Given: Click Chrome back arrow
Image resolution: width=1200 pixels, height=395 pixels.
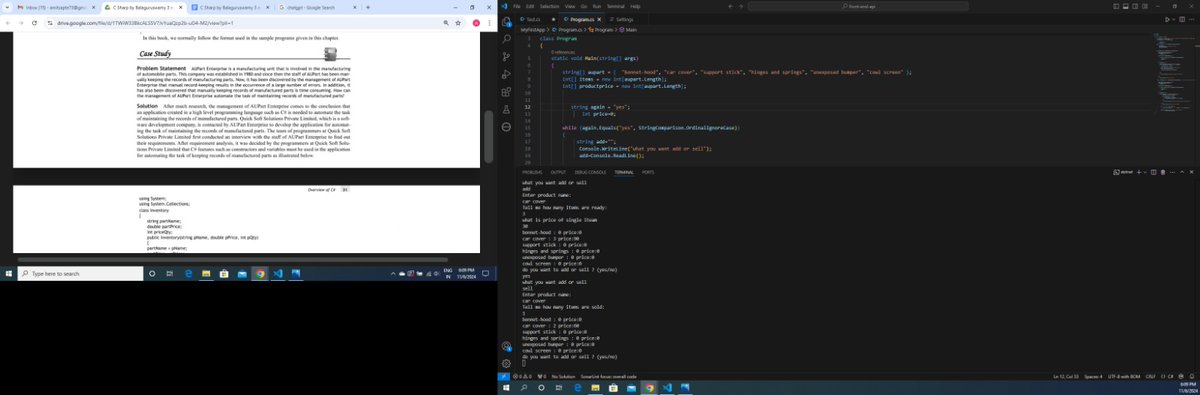Looking at the screenshot, I should (8, 23).
